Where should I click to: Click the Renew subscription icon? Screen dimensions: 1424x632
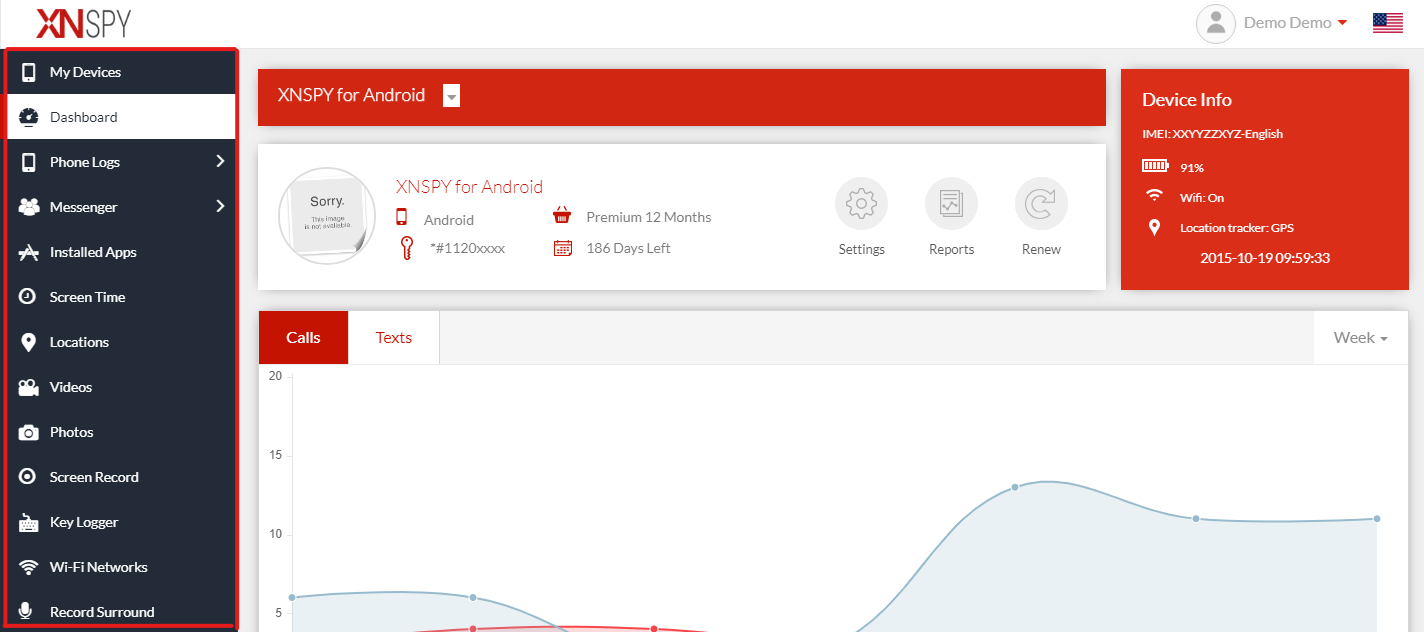1041,204
